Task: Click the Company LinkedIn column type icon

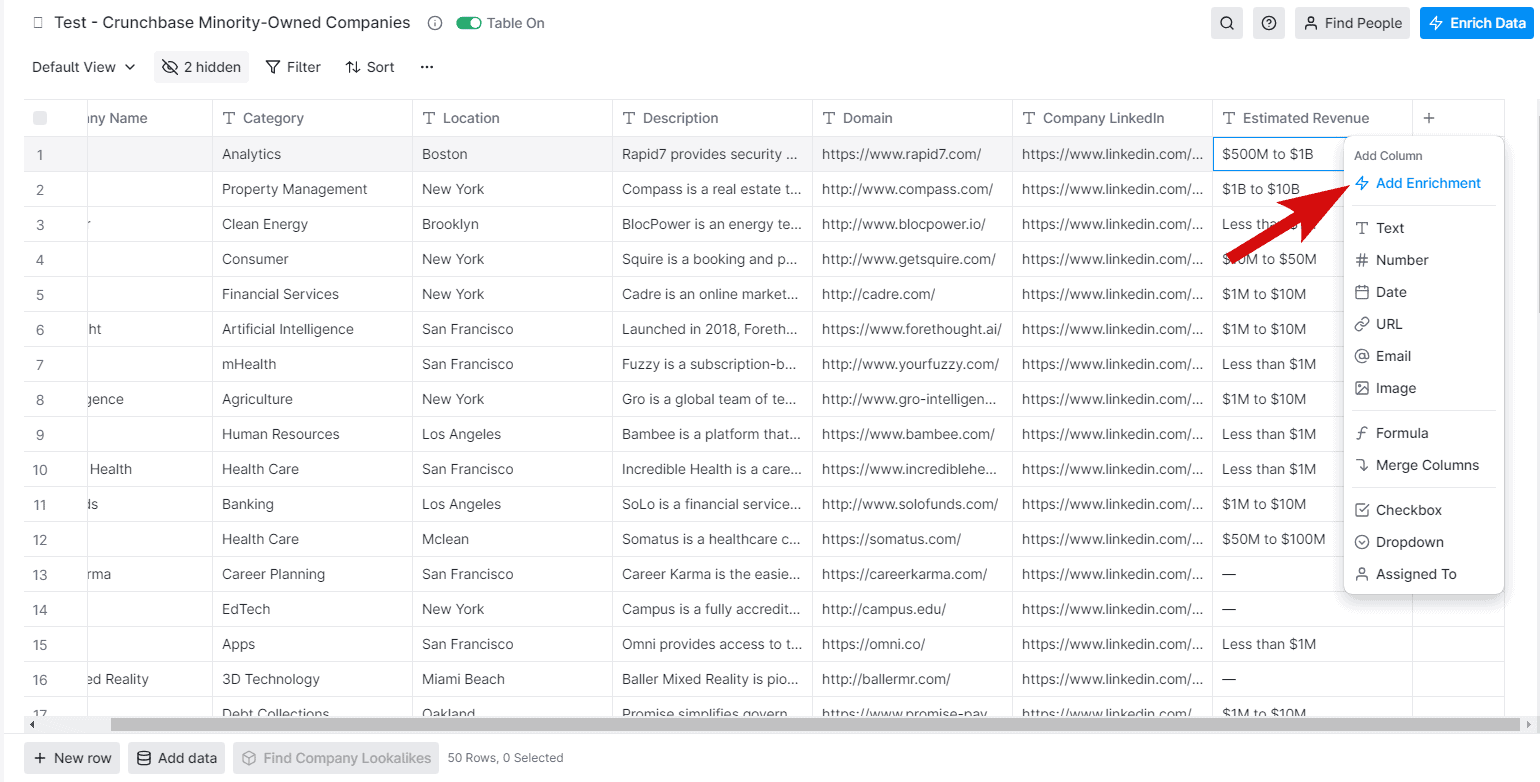Action: click(1029, 118)
